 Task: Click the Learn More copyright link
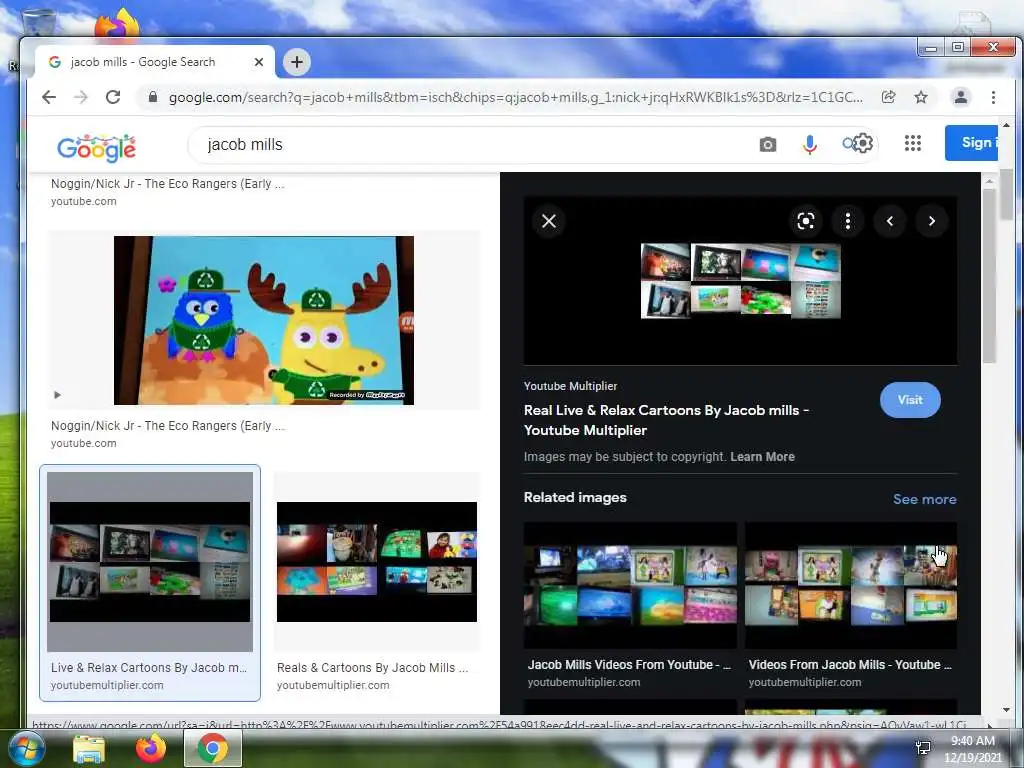coord(762,456)
